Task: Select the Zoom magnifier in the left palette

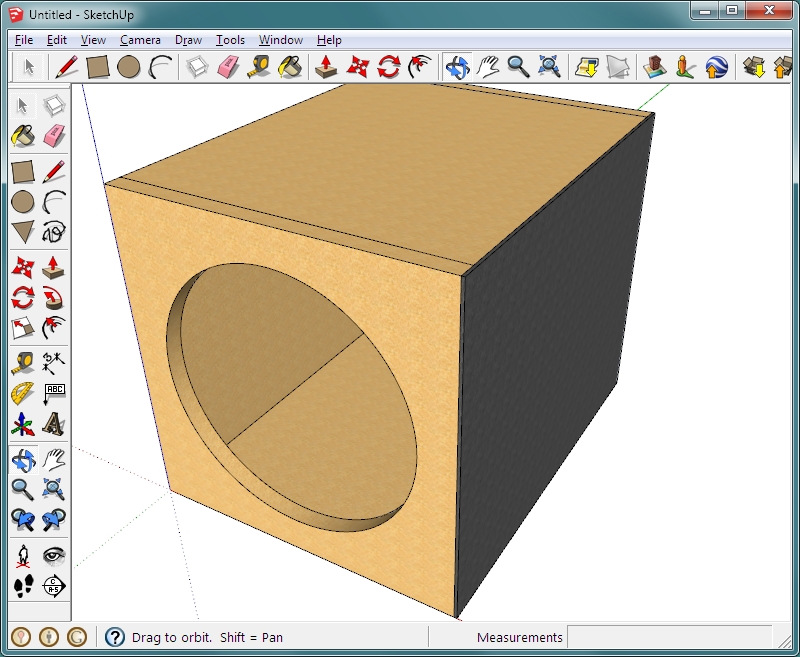Action: (22, 490)
